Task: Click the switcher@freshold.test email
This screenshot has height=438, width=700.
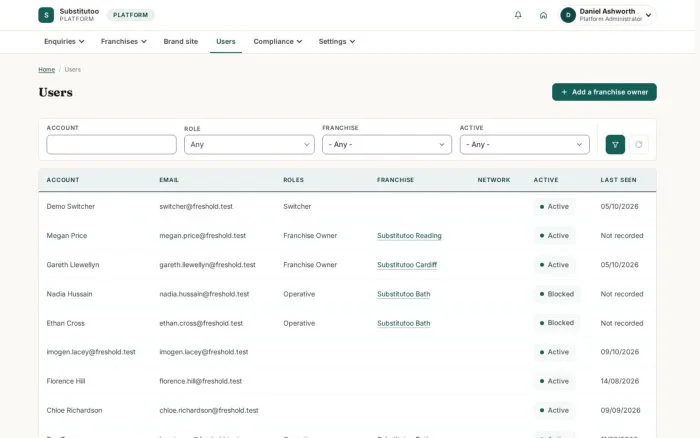Action: tap(196, 207)
